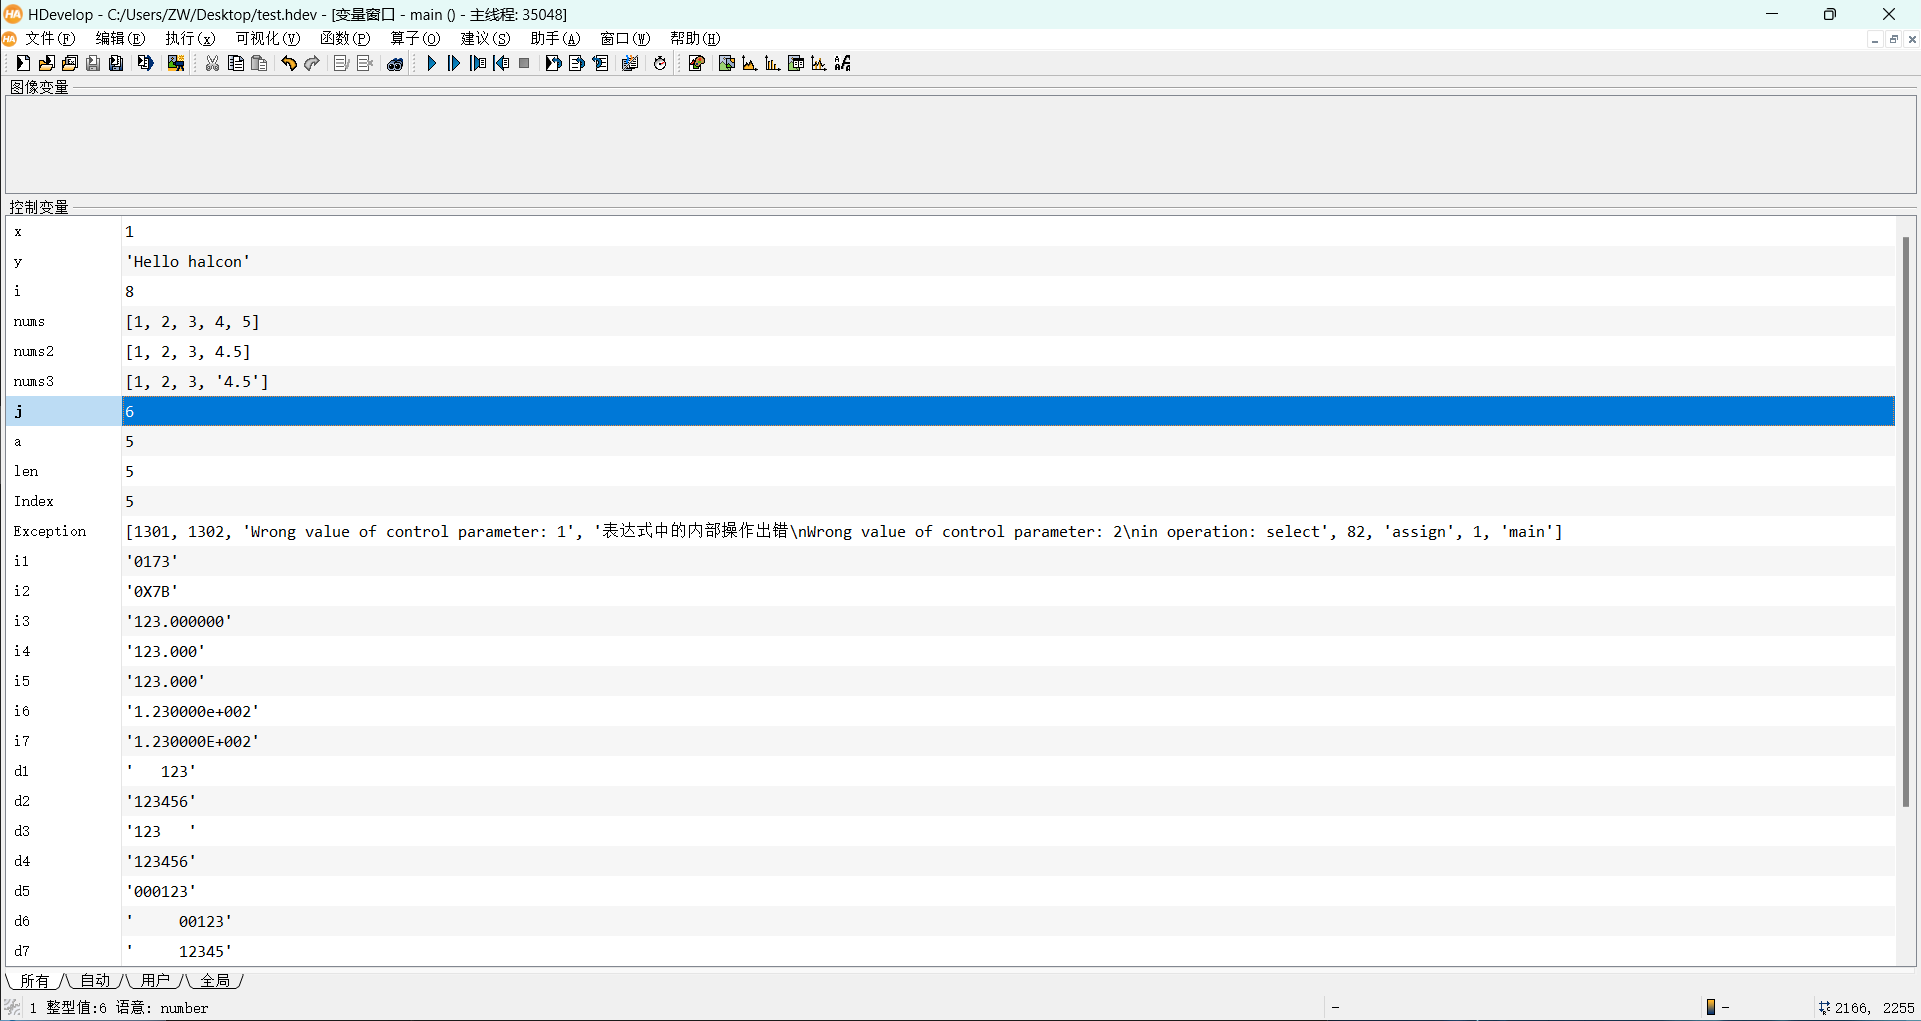Click the binoculars Find icon

[x=395, y=63]
